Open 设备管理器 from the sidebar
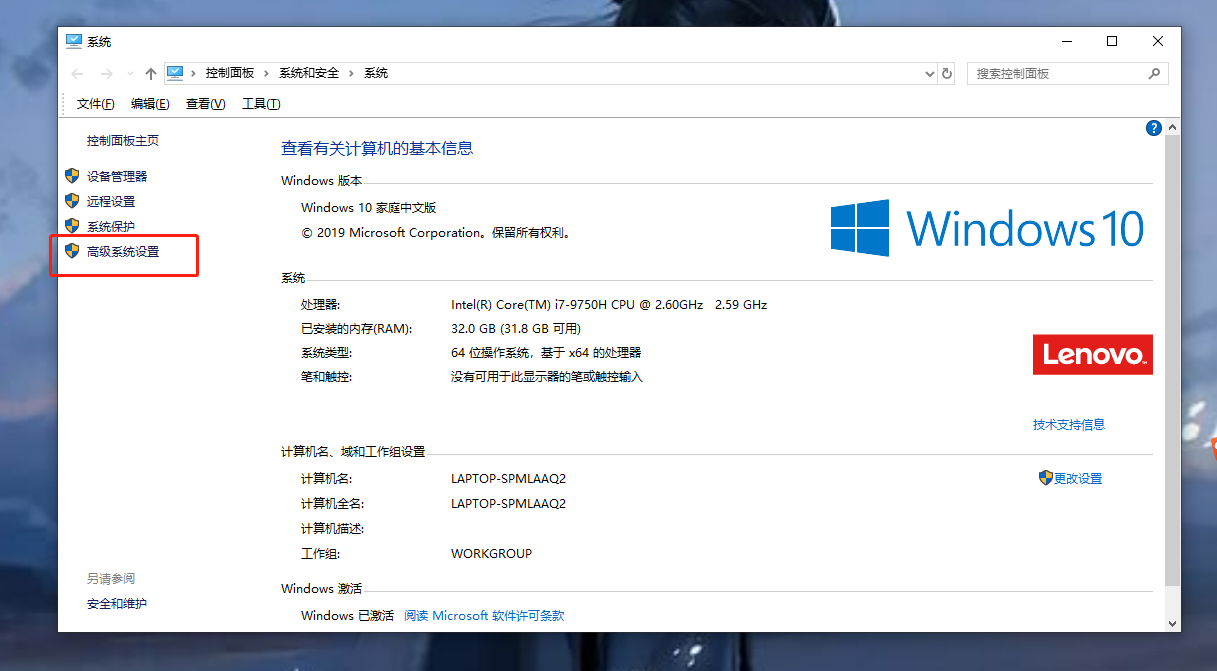 (x=117, y=176)
